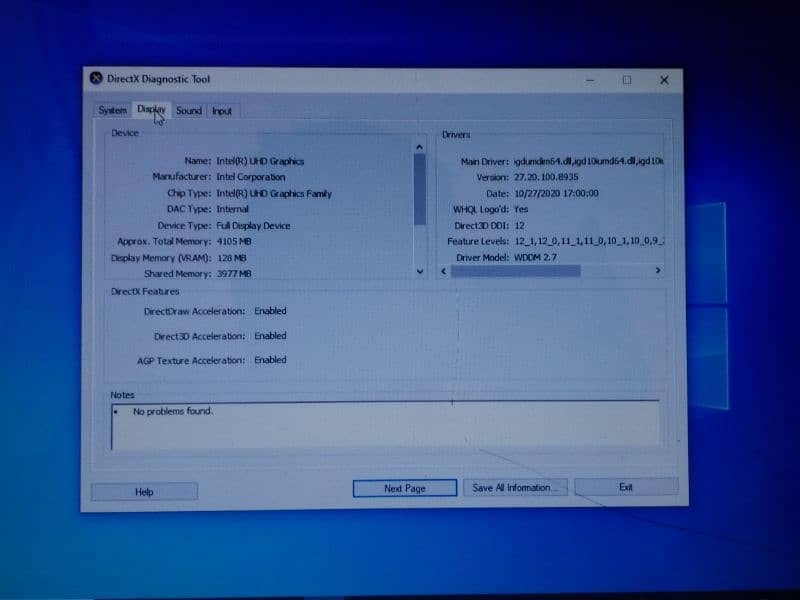This screenshot has height=600, width=800.
Task: Maximize the DirectX Diagnostic Tool window
Action: point(627,80)
